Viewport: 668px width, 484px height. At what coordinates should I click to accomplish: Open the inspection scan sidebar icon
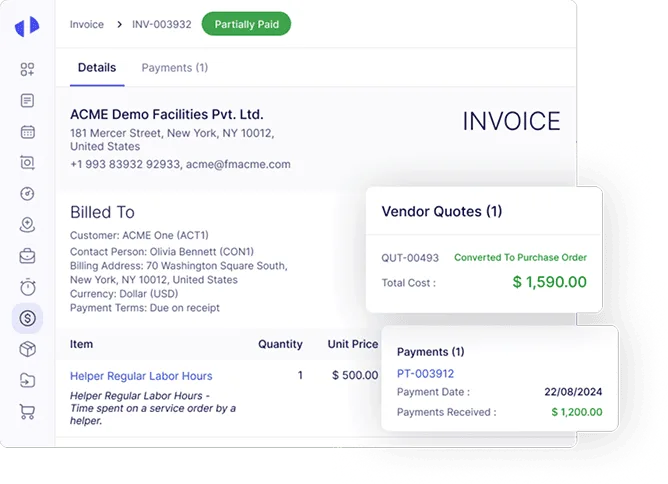pyautogui.click(x=27, y=163)
